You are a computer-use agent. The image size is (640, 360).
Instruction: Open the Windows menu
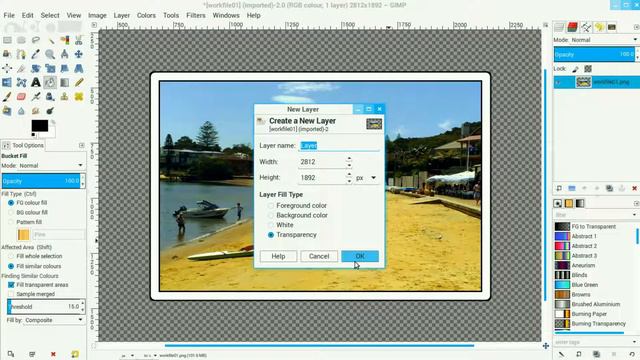pos(226,15)
